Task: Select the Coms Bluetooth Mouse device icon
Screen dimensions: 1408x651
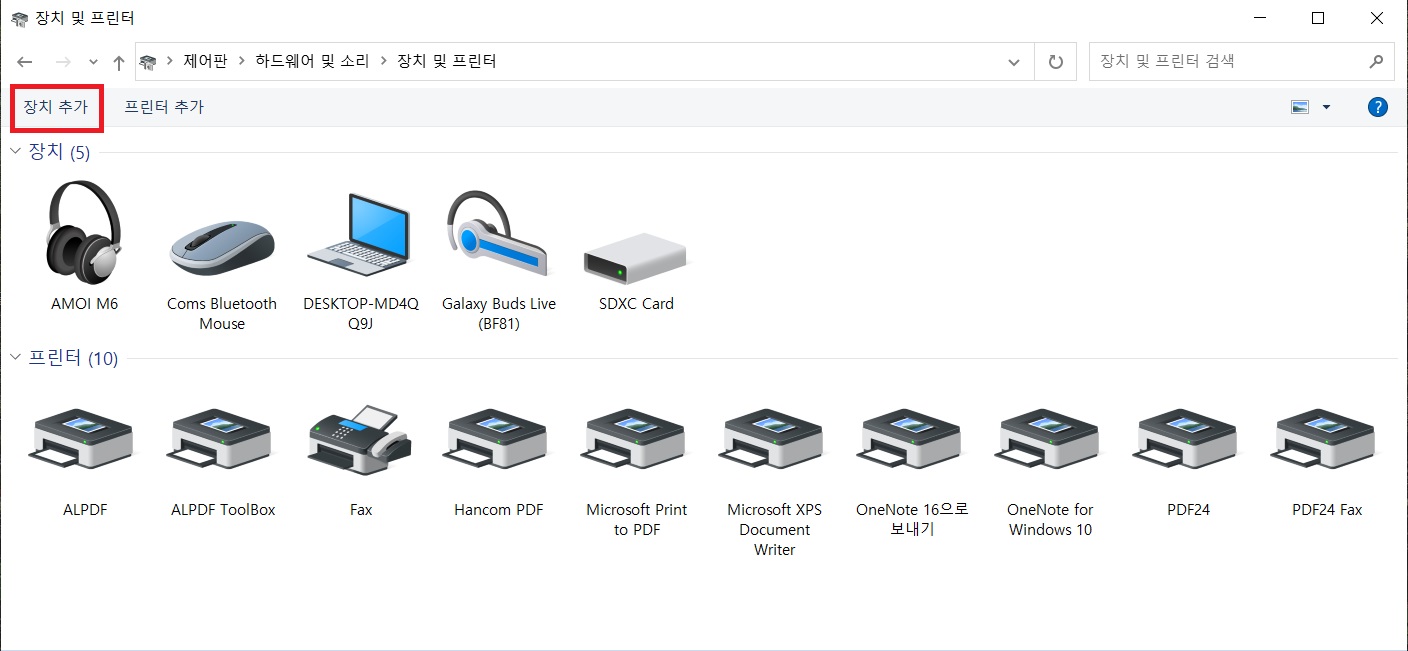Action: pyautogui.click(x=222, y=246)
